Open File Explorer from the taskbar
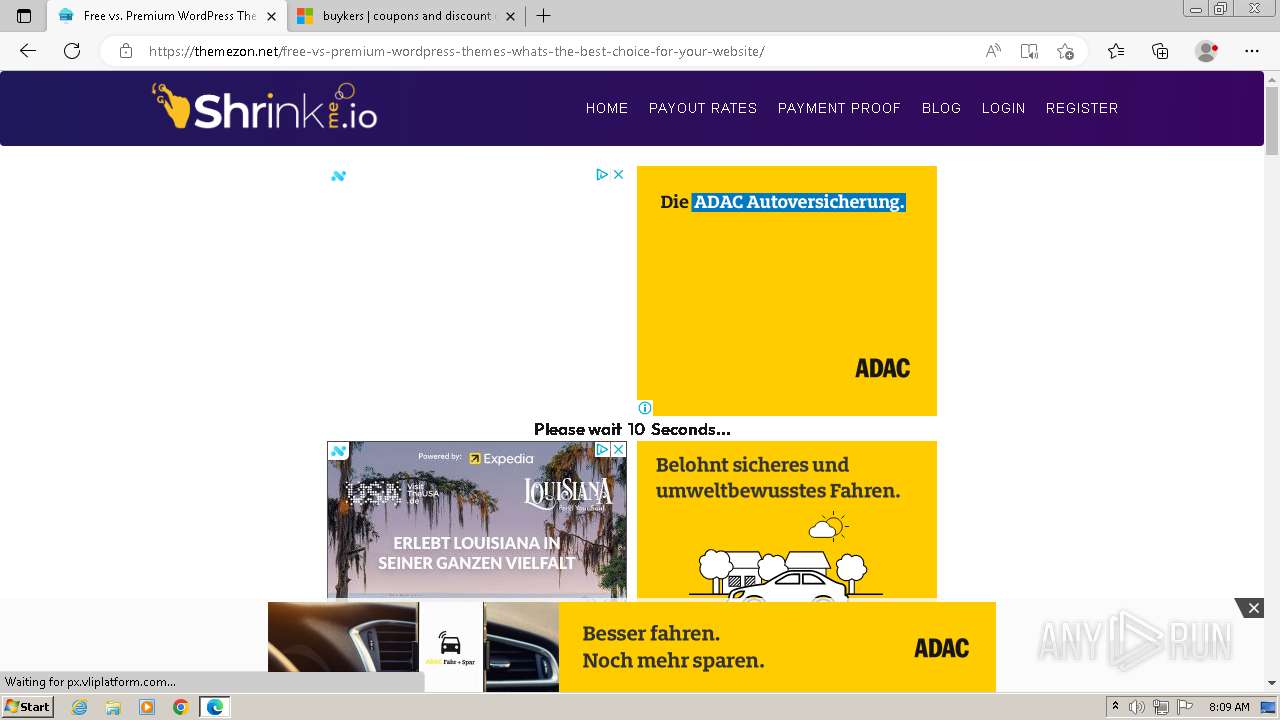 pos(113,707)
